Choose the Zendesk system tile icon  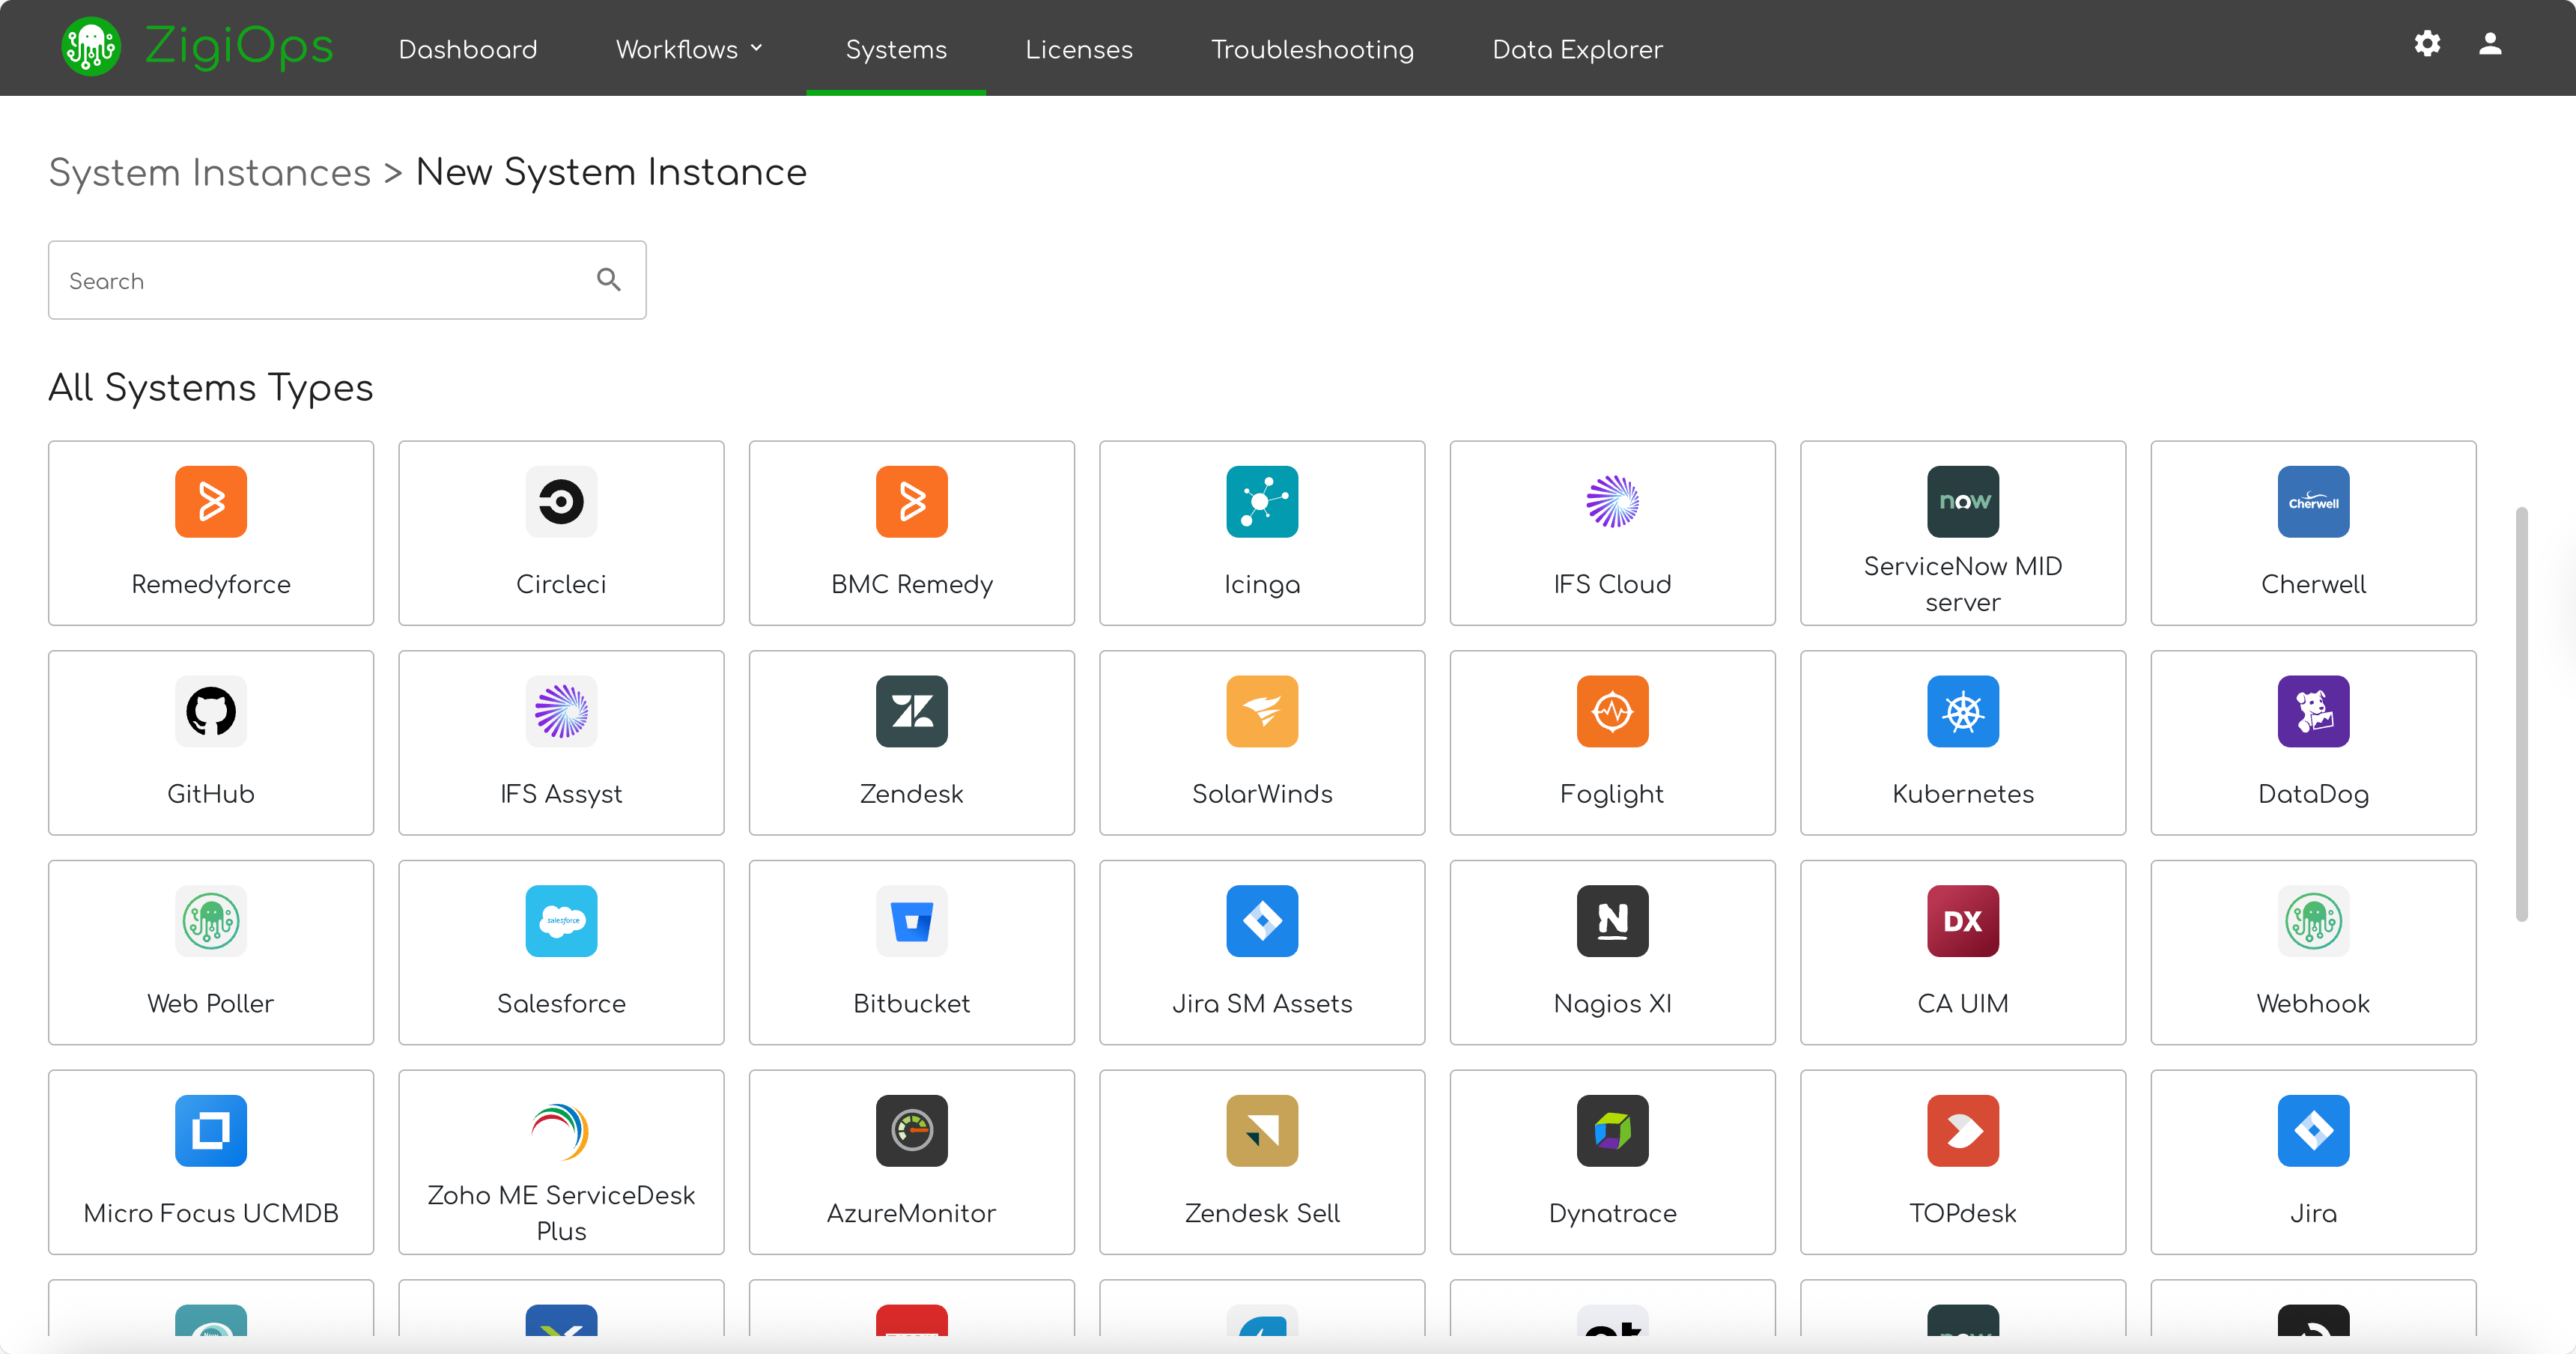coord(911,711)
